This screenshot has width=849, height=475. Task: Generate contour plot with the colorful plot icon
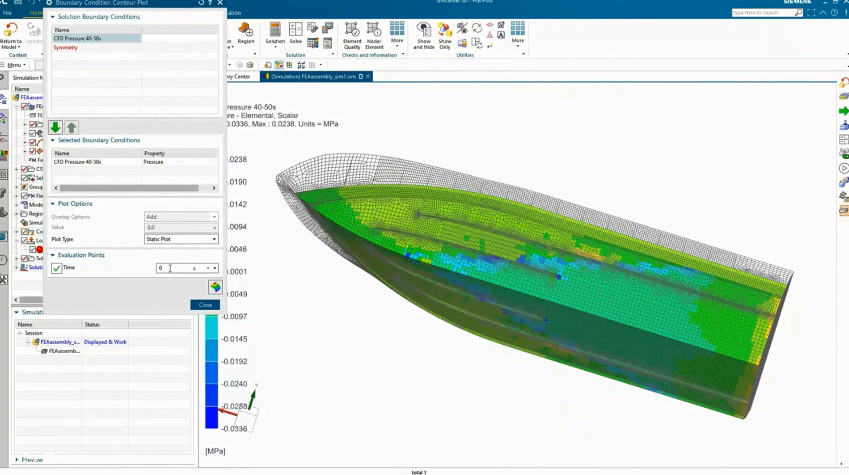[215, 287]
